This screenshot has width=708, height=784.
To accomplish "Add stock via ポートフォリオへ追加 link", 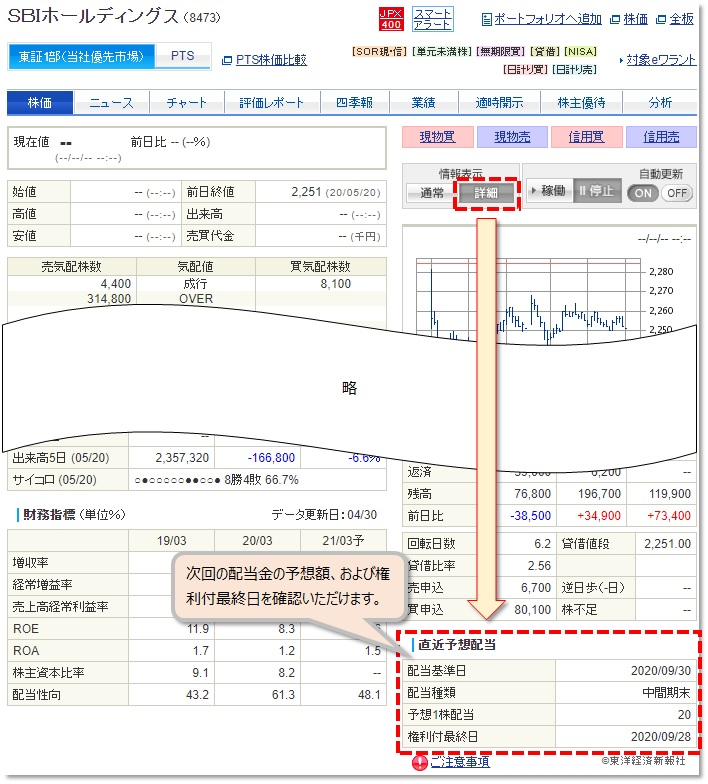I will click(x=548, y=19).
